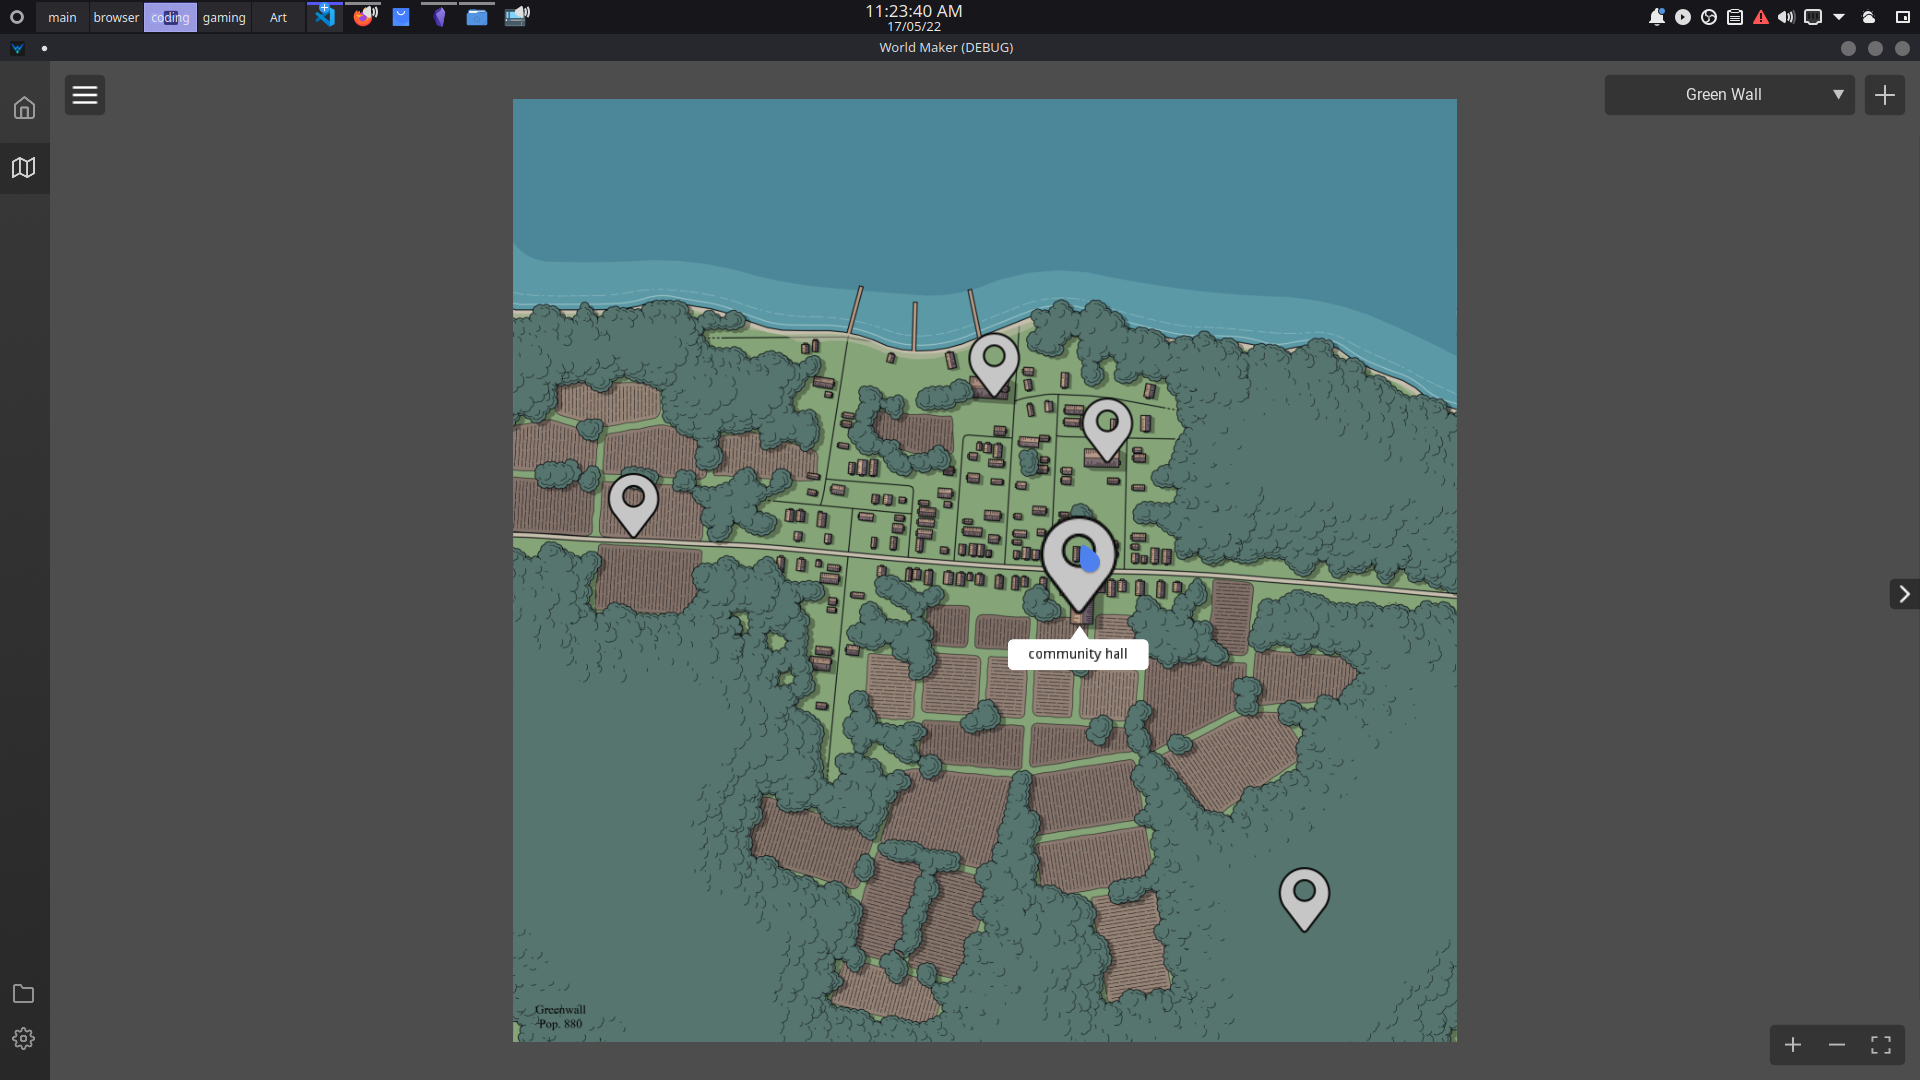Switch to the gaming workspace
Image resolution: width=1920 pixels, height=1080 pixels.
point(224,17)
